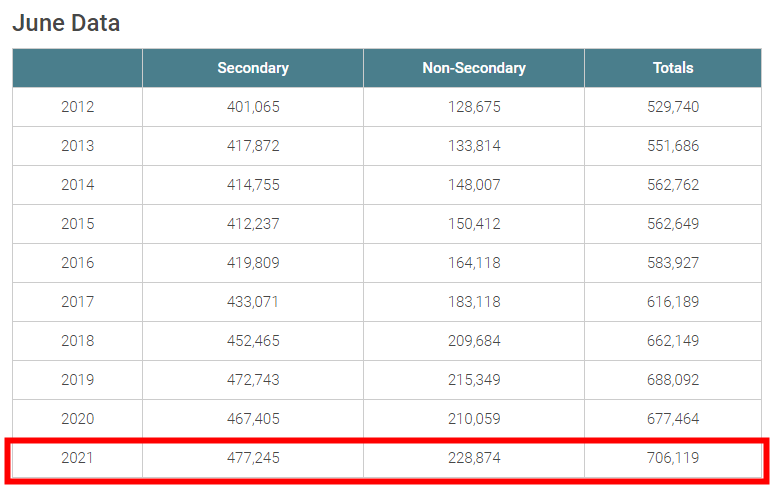Screen dimensions: 784x489
Task: Click the 2016 year cell
Action: point(78,263)
